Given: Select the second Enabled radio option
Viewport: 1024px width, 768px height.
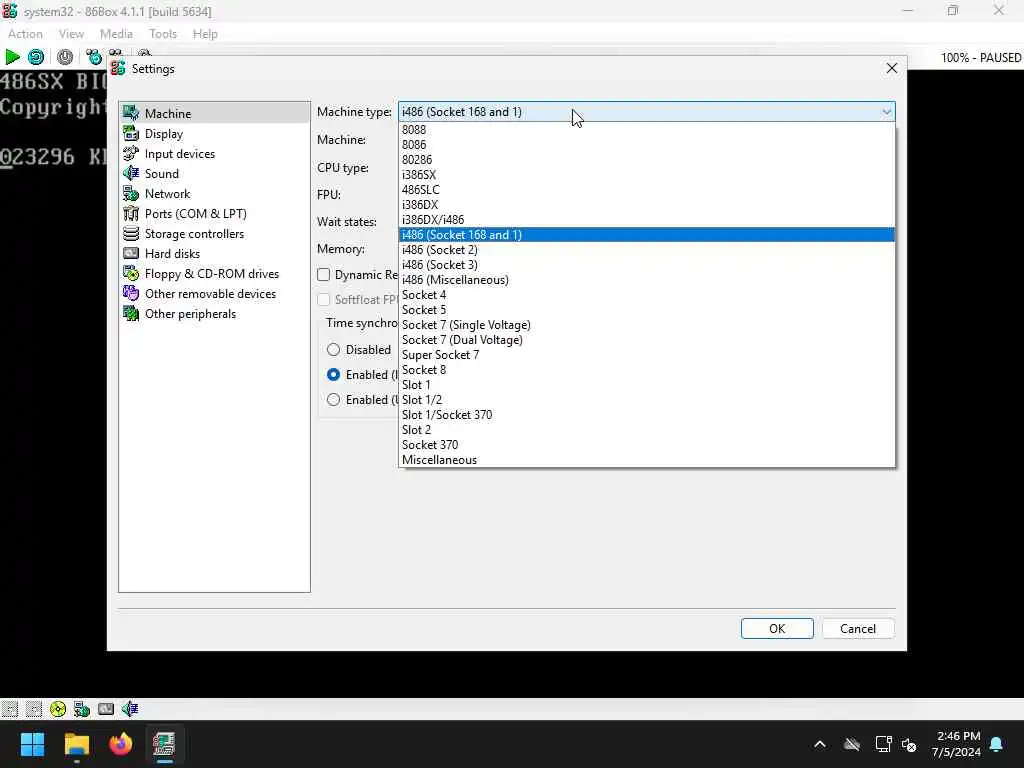Looking at the screenshot, I should (x=333, y=399).
